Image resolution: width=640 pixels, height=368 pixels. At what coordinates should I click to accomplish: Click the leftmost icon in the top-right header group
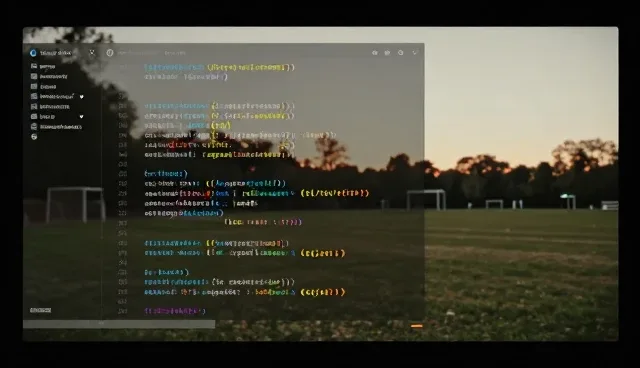[x=375, y=53]
